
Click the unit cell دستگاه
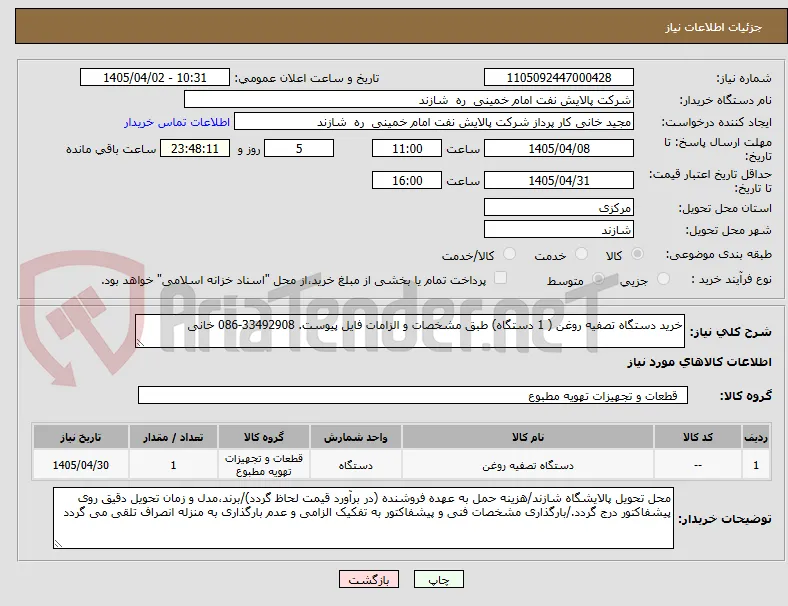355,465
